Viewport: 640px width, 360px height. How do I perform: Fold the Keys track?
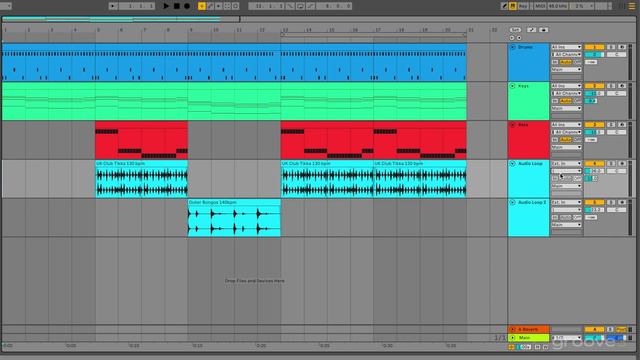coord(513,86)
